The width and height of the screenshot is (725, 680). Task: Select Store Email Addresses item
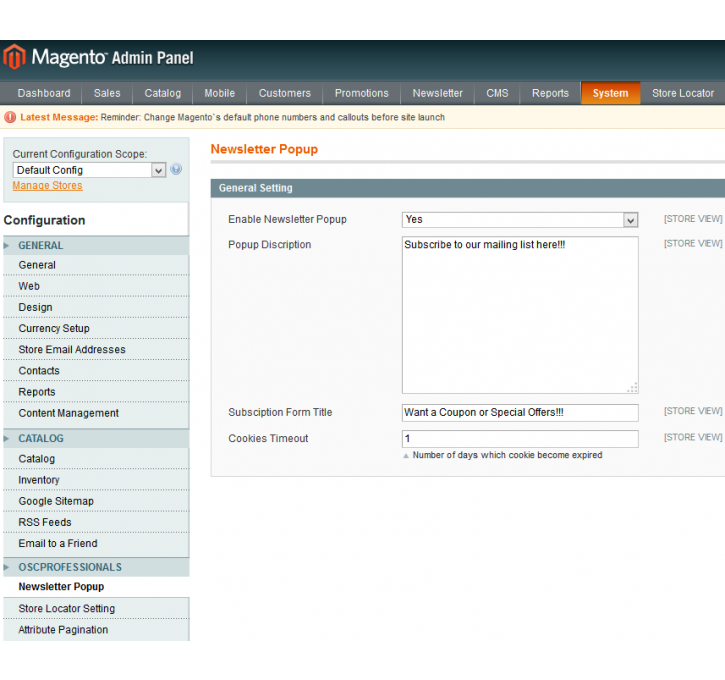[x=96, y=349]
